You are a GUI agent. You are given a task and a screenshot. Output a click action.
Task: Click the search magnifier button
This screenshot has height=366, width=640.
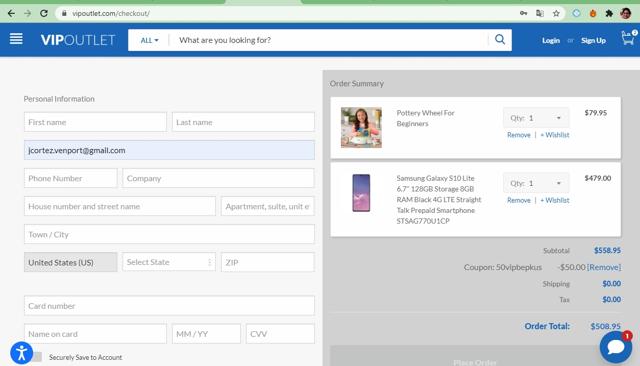(x=500, y=40)
